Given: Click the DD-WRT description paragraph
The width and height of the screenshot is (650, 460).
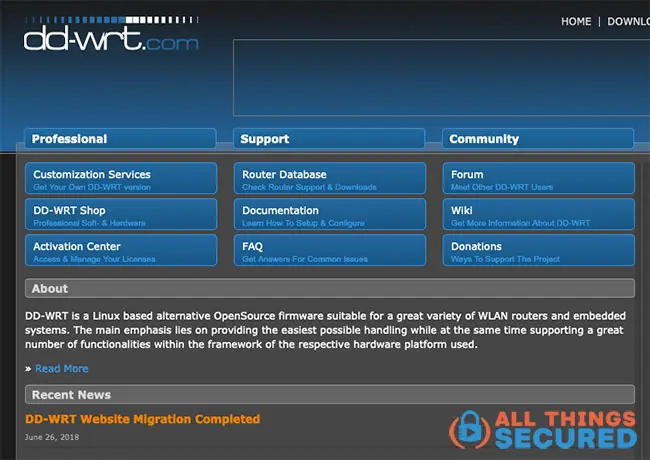Looking at the screenshot, I should 325,330.
